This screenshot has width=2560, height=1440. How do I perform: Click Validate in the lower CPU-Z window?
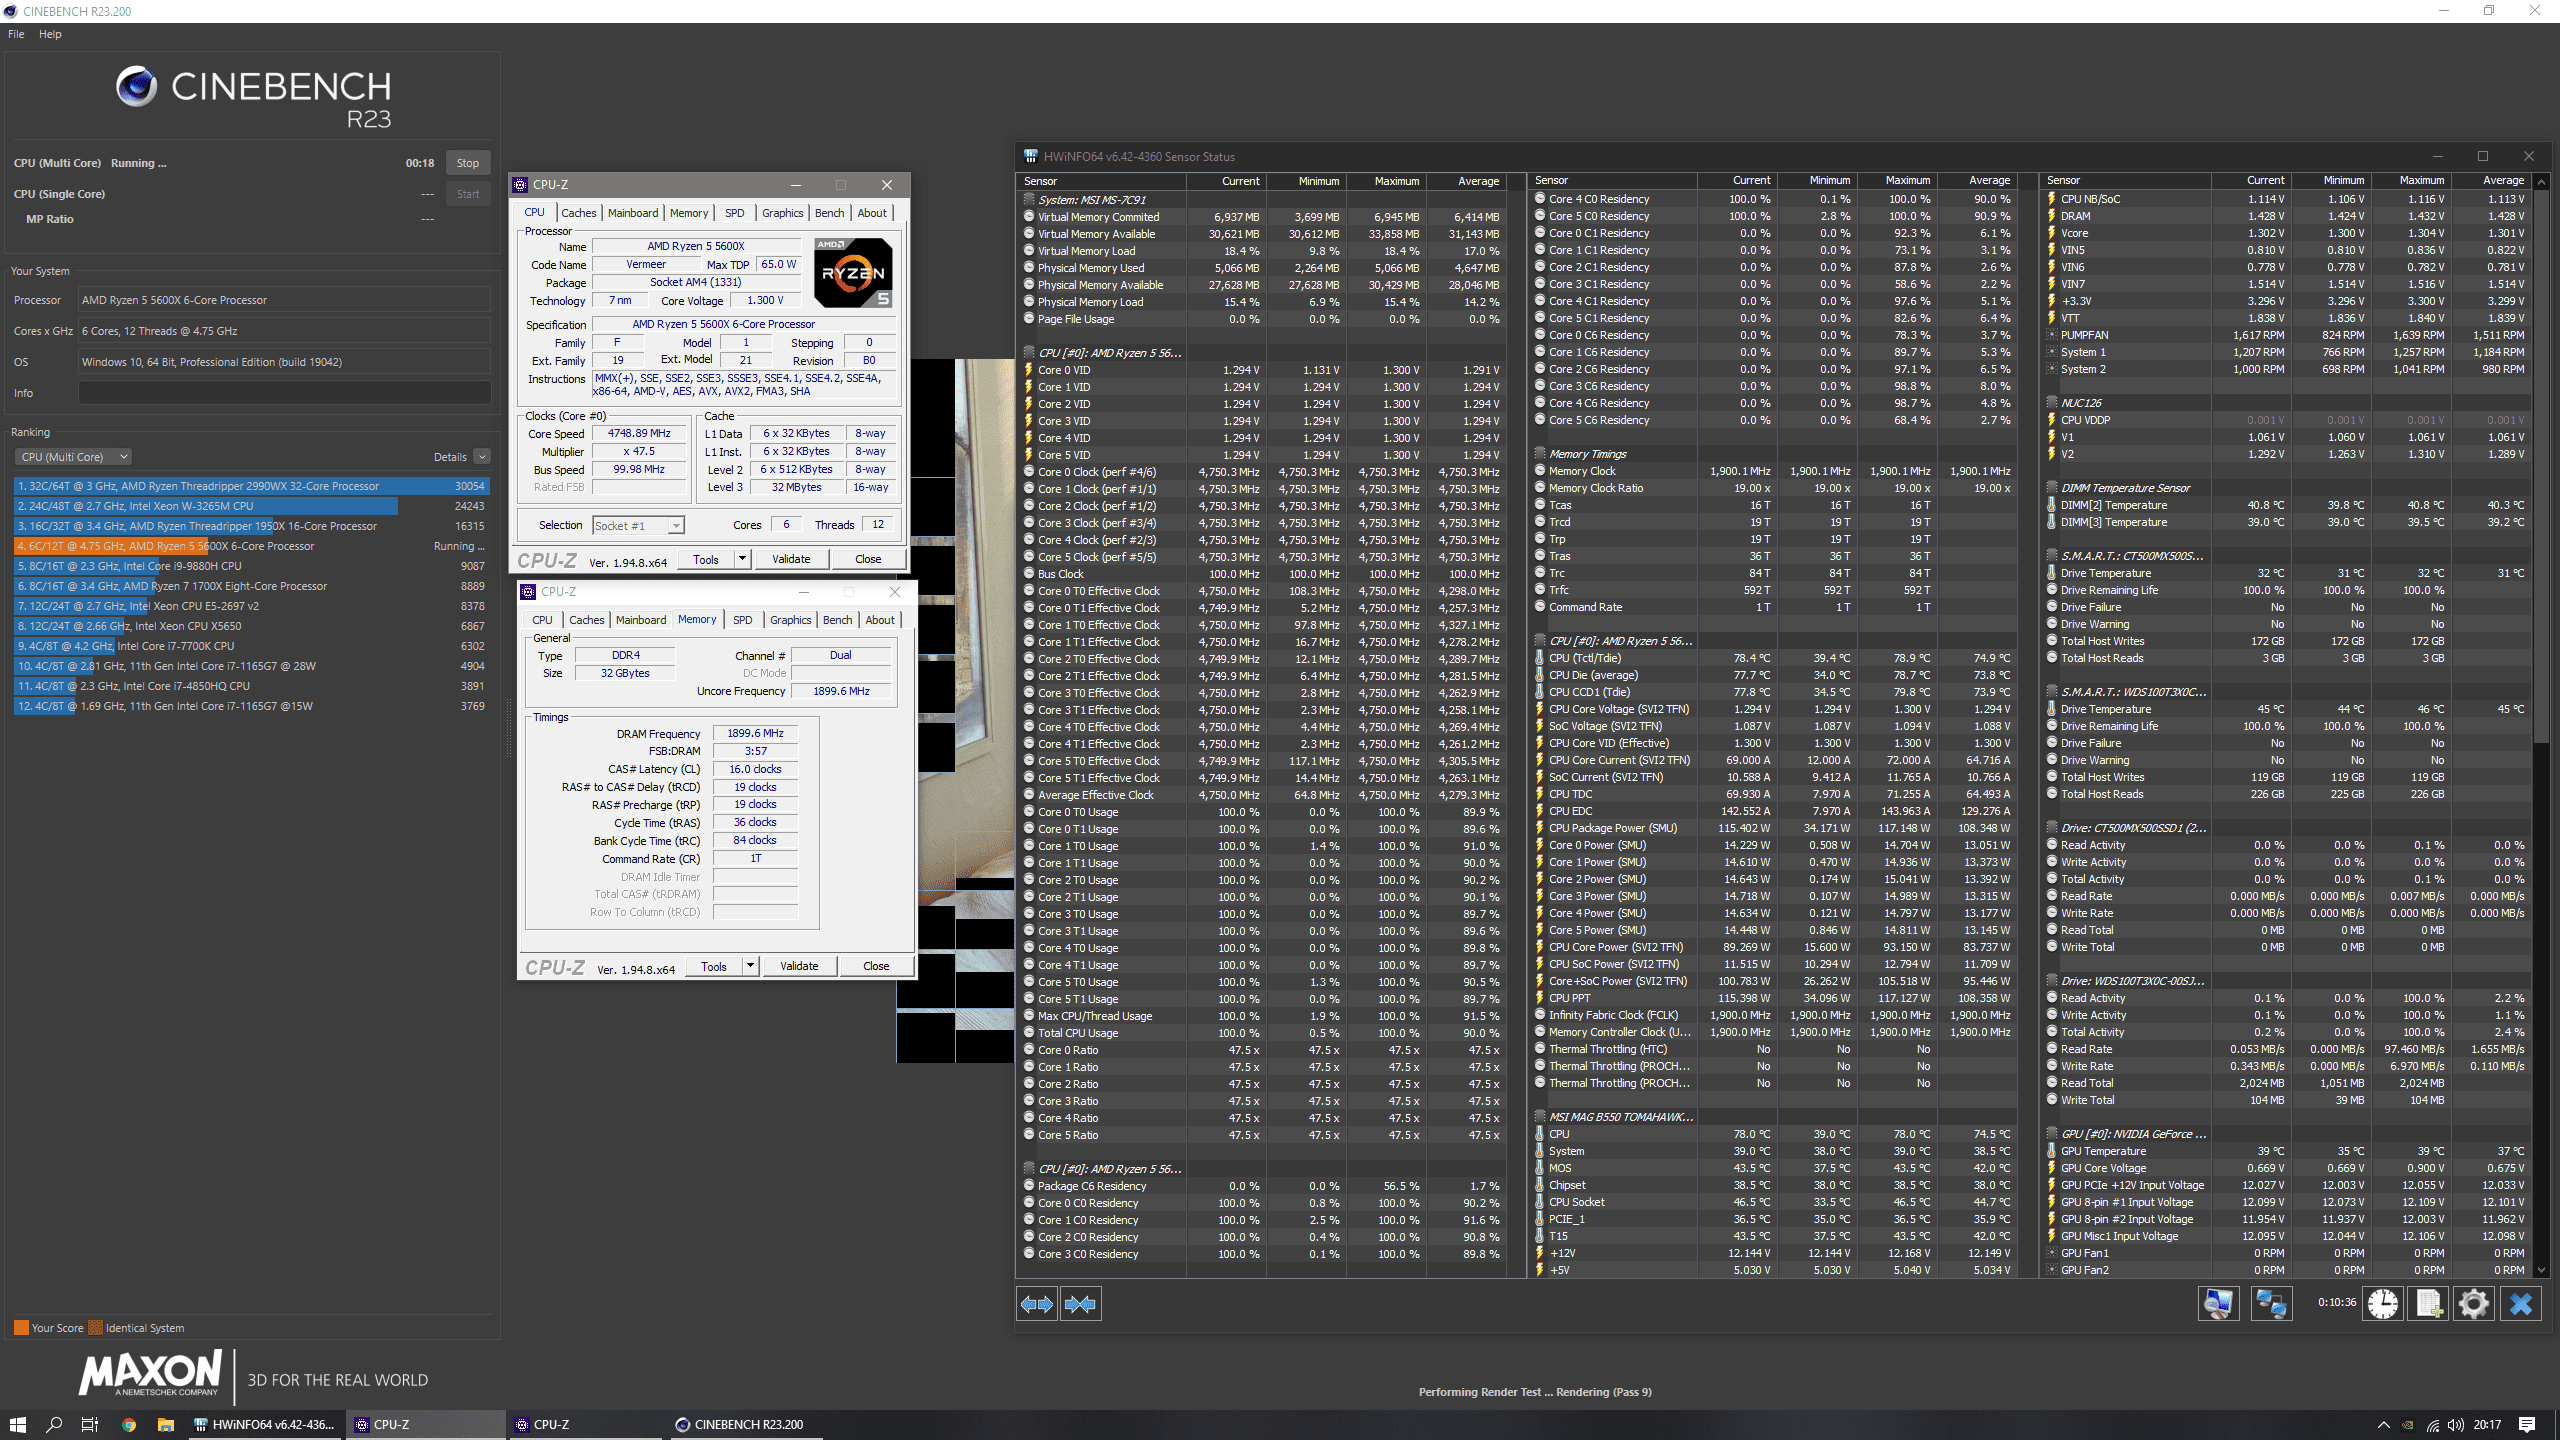point(798,966)
